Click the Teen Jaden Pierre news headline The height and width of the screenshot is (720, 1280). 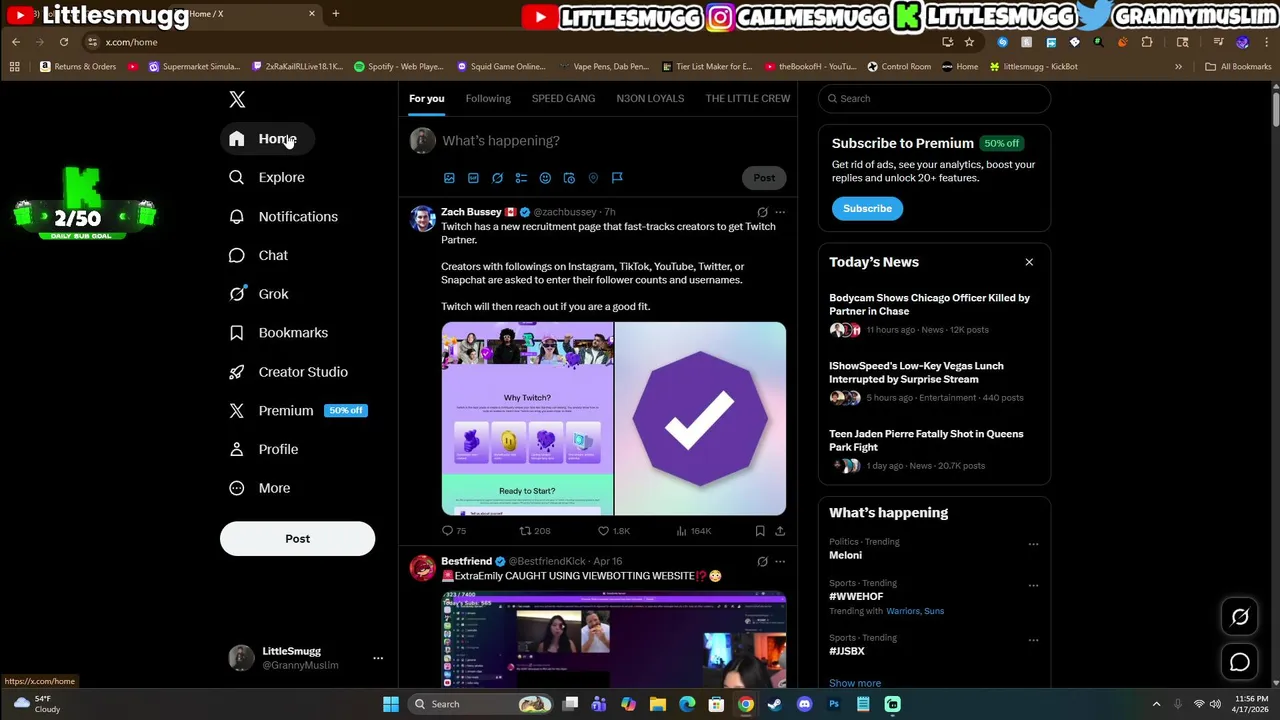tap(926, 440)
